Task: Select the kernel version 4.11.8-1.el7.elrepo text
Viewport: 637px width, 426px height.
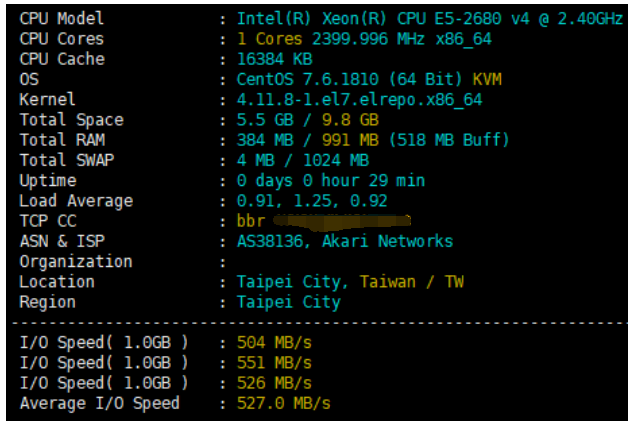Action: pos(359,100)
